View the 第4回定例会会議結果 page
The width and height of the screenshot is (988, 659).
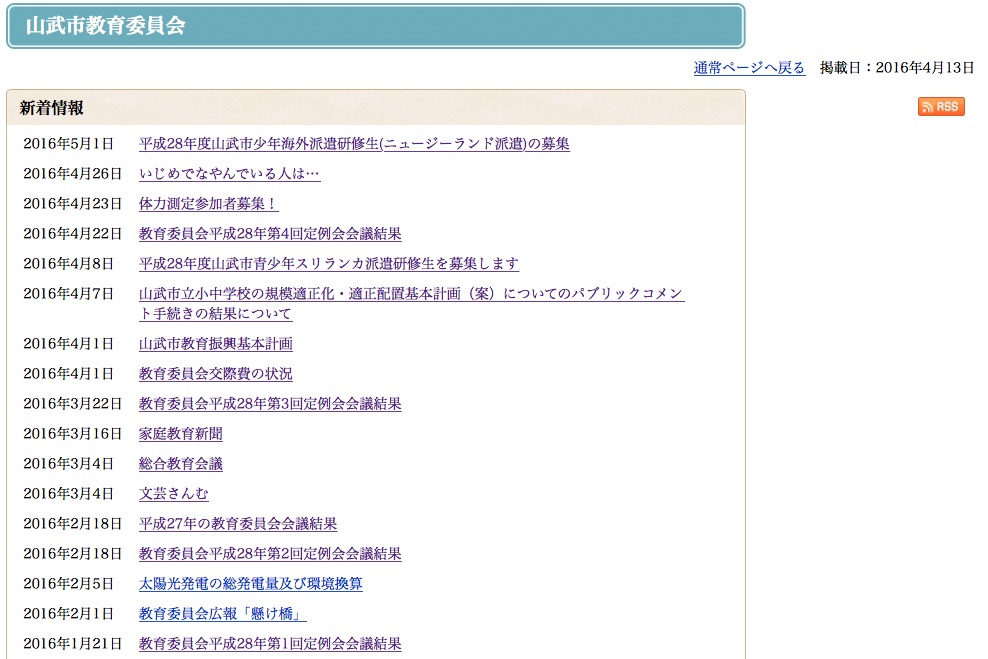pyautogui.click(x=270, y=233)
